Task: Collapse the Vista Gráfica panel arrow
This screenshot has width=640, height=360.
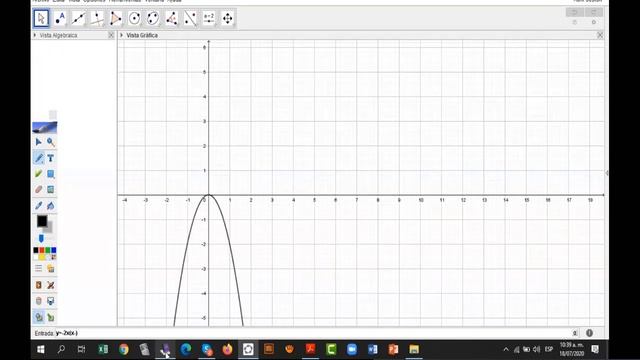Action: click(122, 36)
